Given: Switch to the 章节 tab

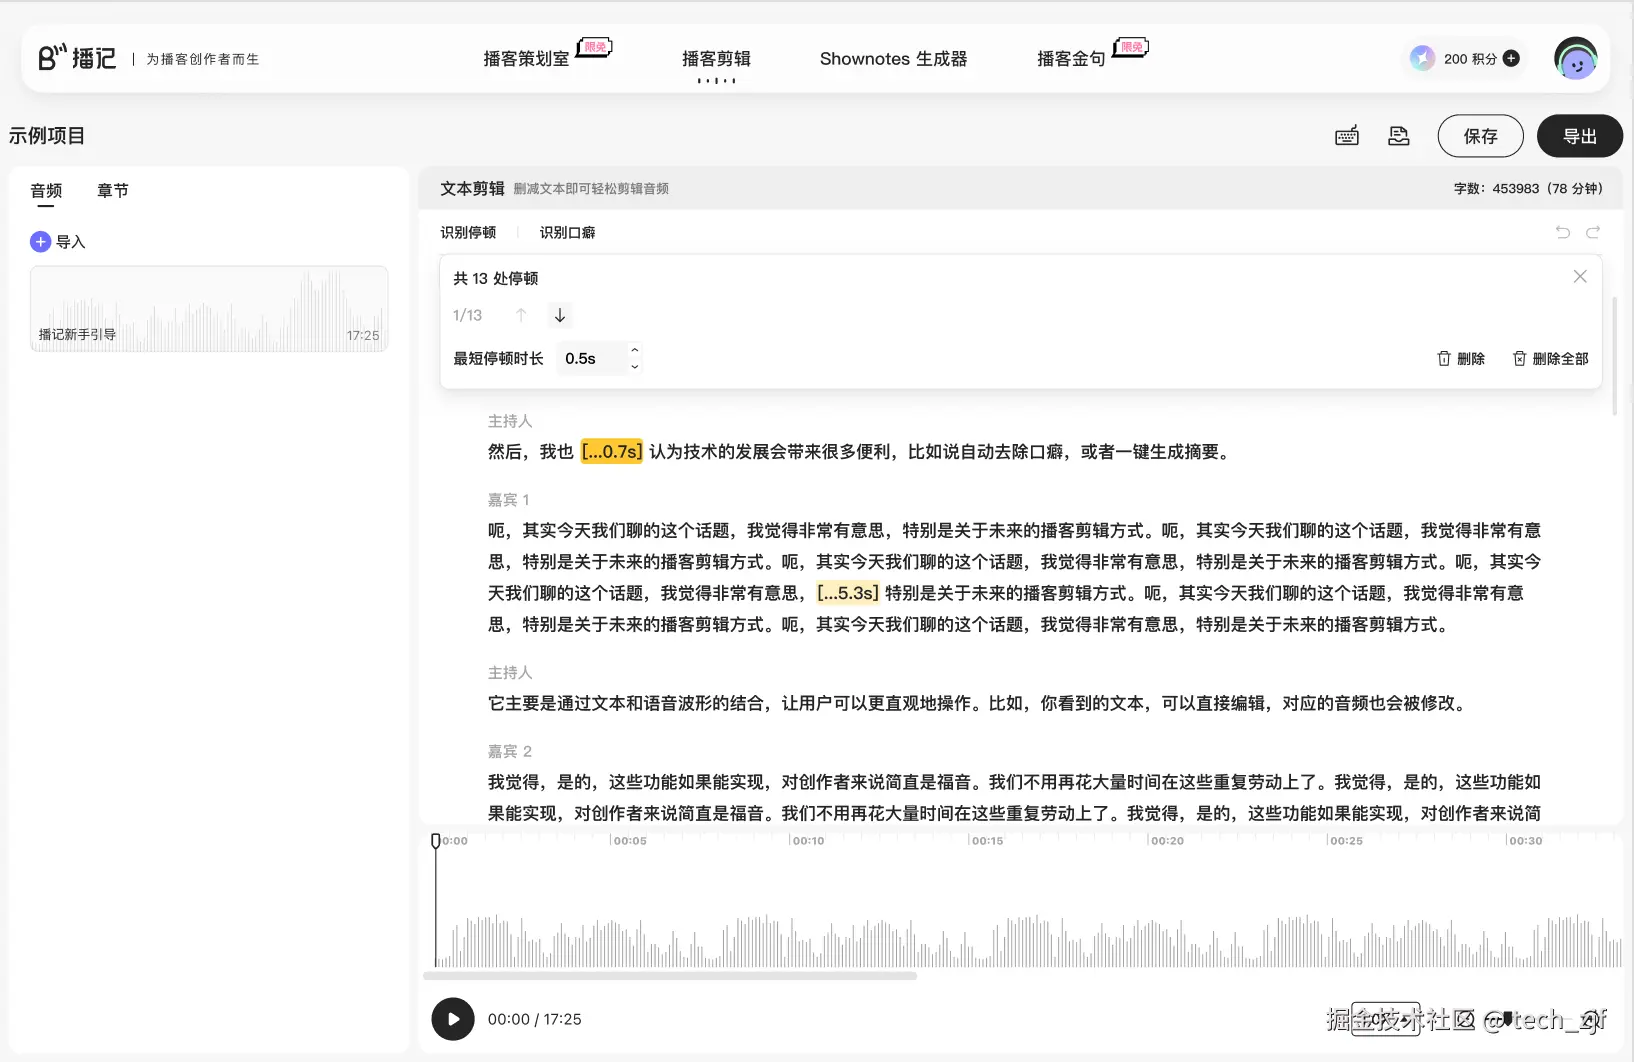Looking at the screenshot, I should (x=113, y=190).
